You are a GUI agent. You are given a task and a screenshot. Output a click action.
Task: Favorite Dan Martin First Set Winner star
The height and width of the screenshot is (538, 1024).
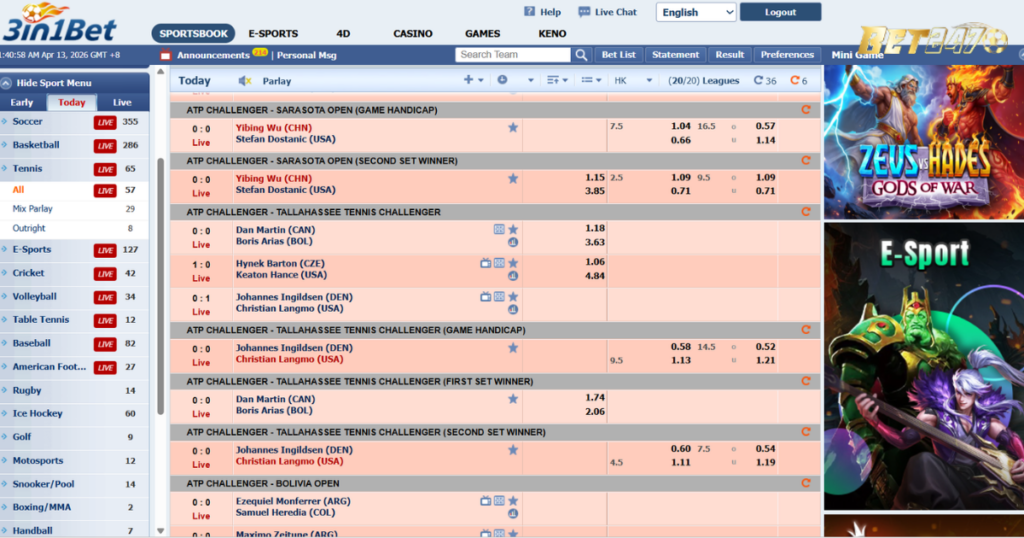513,399
